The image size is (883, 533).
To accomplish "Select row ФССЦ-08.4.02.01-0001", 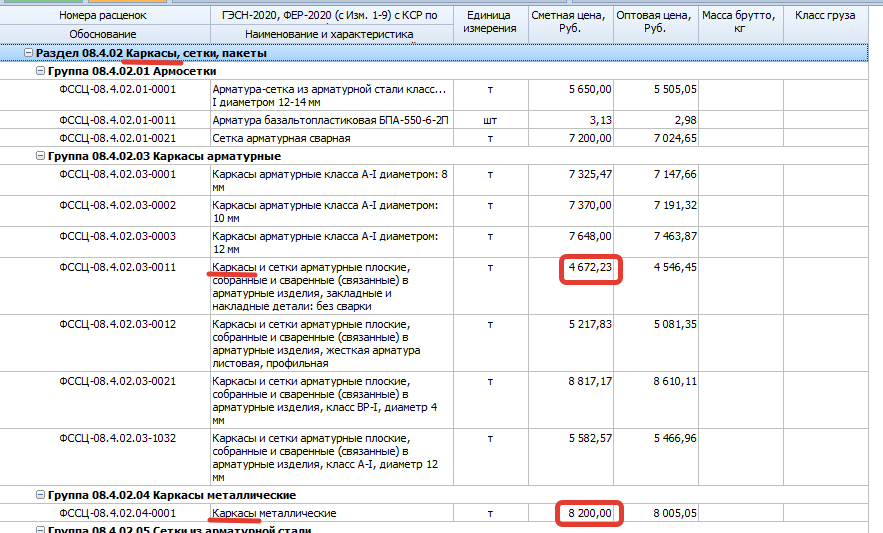I will coord(434,95).
